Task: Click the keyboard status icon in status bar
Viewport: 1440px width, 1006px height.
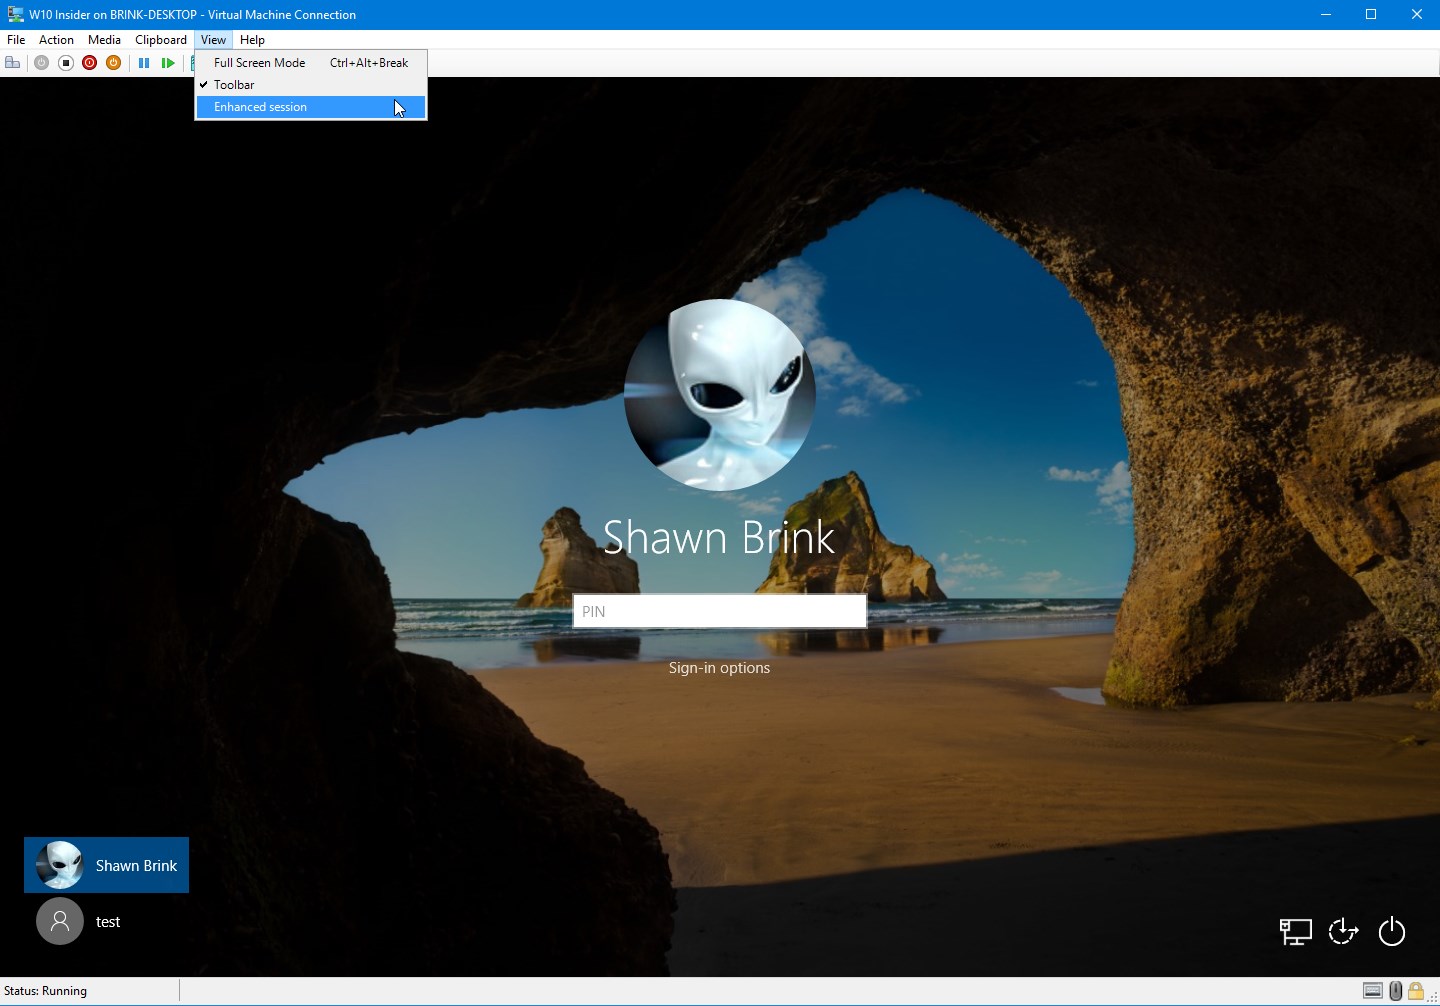Action: coord(1373,991)
